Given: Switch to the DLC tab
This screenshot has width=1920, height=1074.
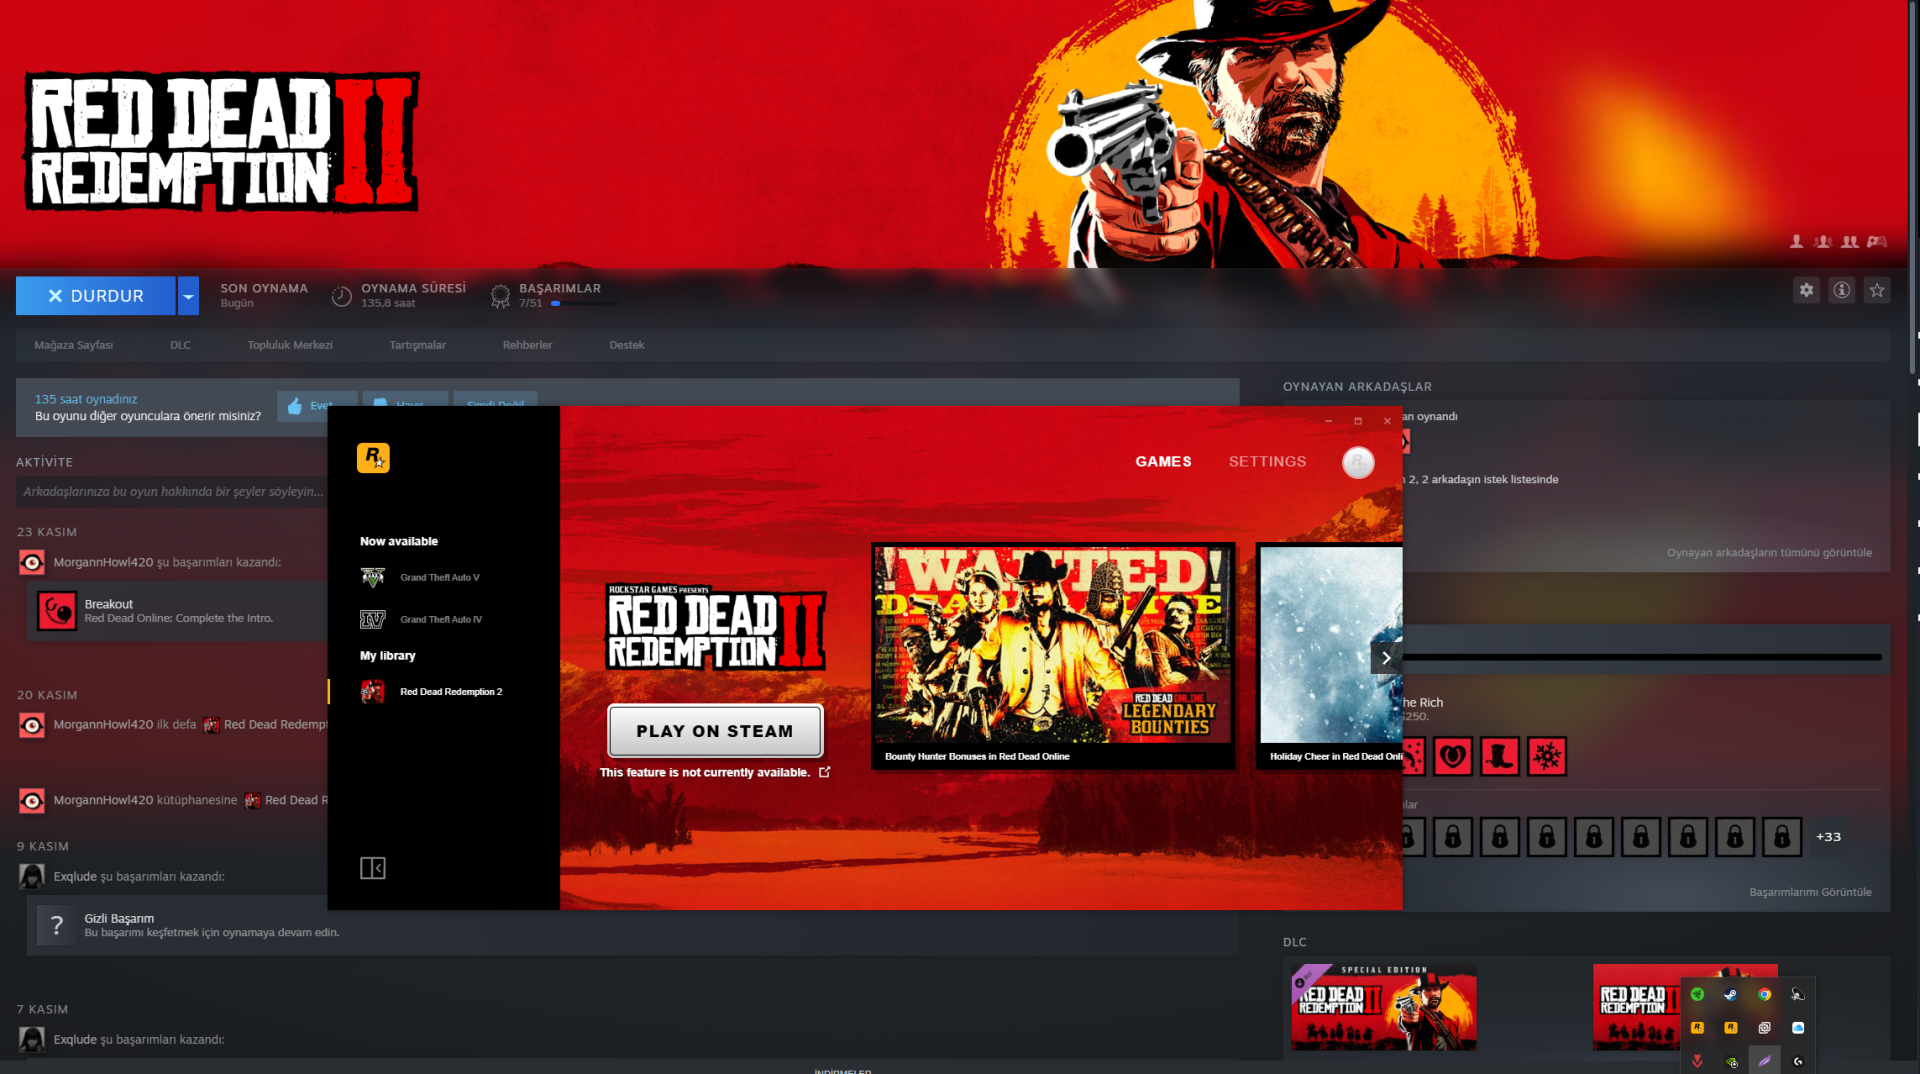Looking at the screenshot, I should (180, 345).
